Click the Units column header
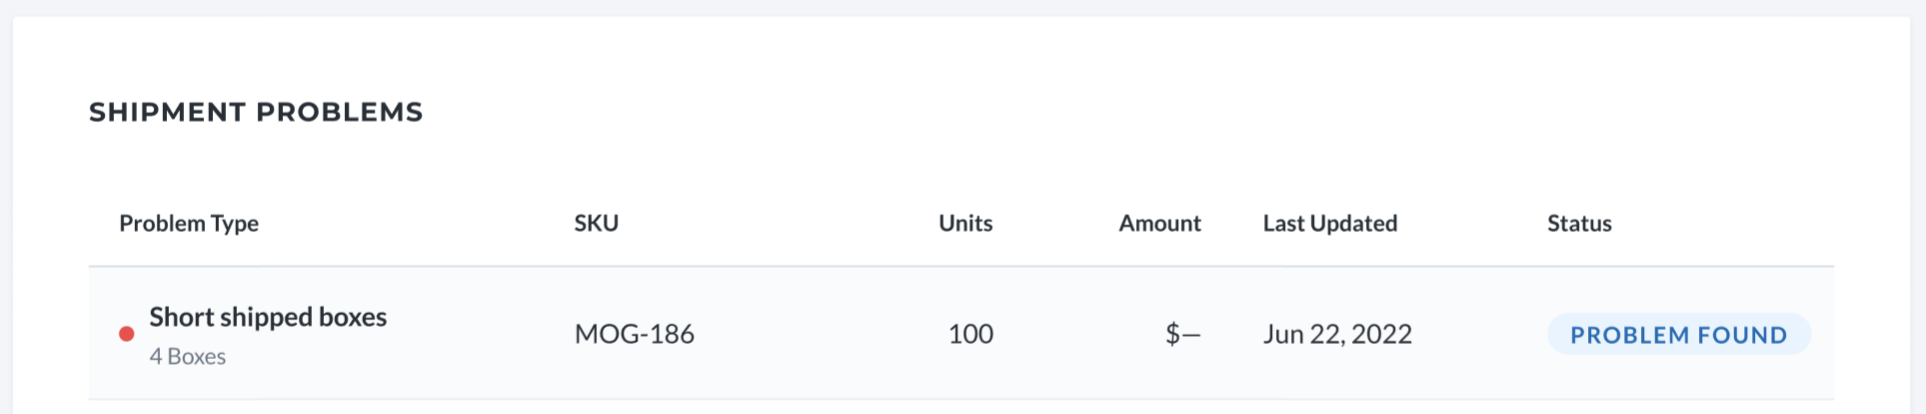This screenshot has width=1926, height=414. pos(965,223)
